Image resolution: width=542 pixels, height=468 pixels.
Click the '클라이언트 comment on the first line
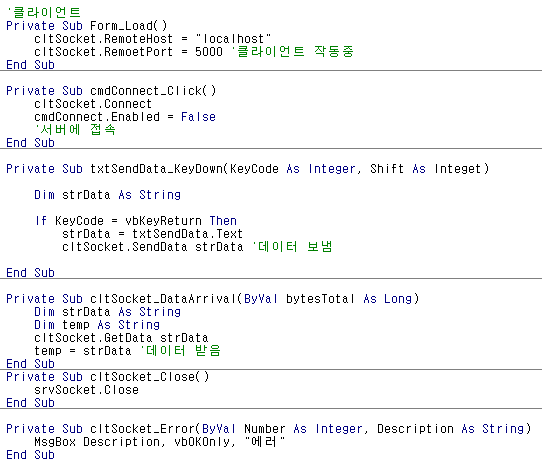point(44,12)
